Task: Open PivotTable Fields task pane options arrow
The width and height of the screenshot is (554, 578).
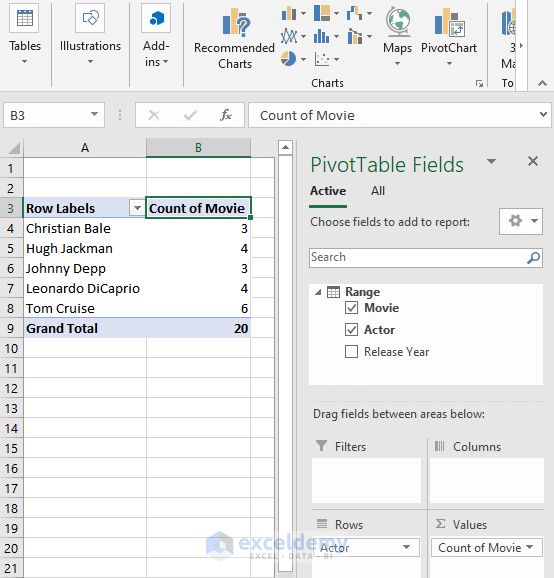Action: pyautogui.click(x=491, y=161)
